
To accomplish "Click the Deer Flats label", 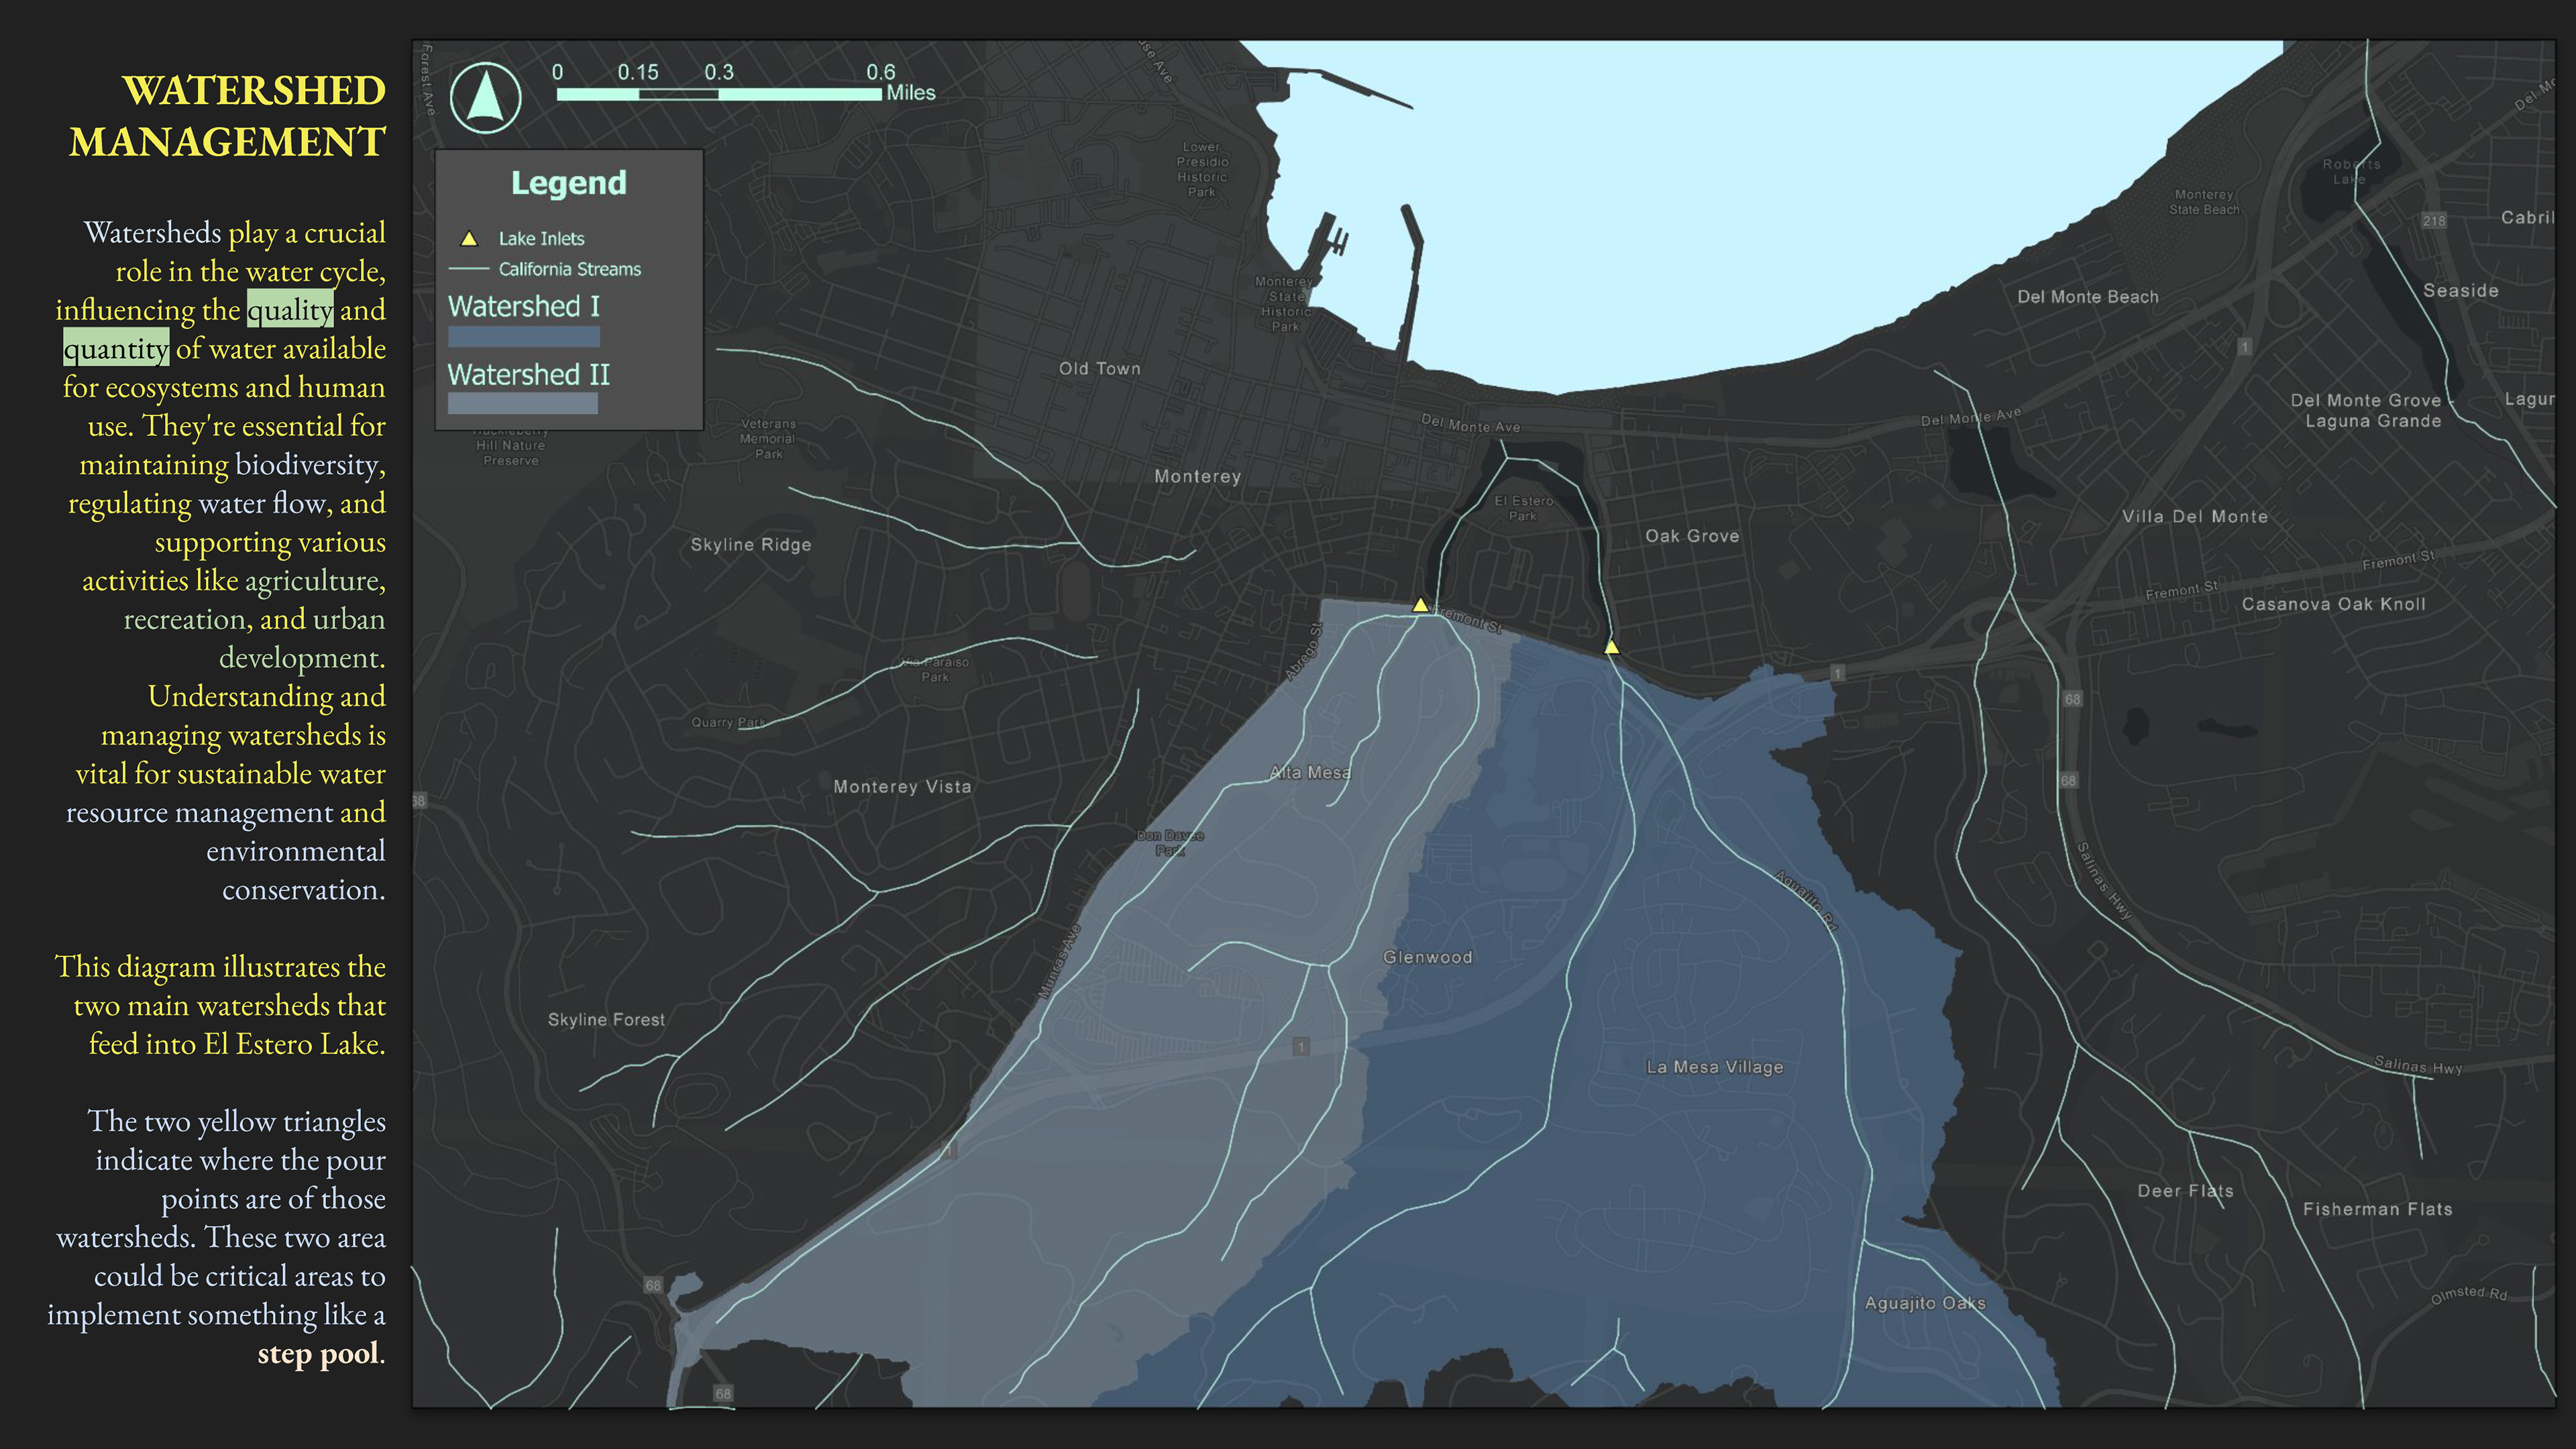I will click(x=2185, y=1191).
